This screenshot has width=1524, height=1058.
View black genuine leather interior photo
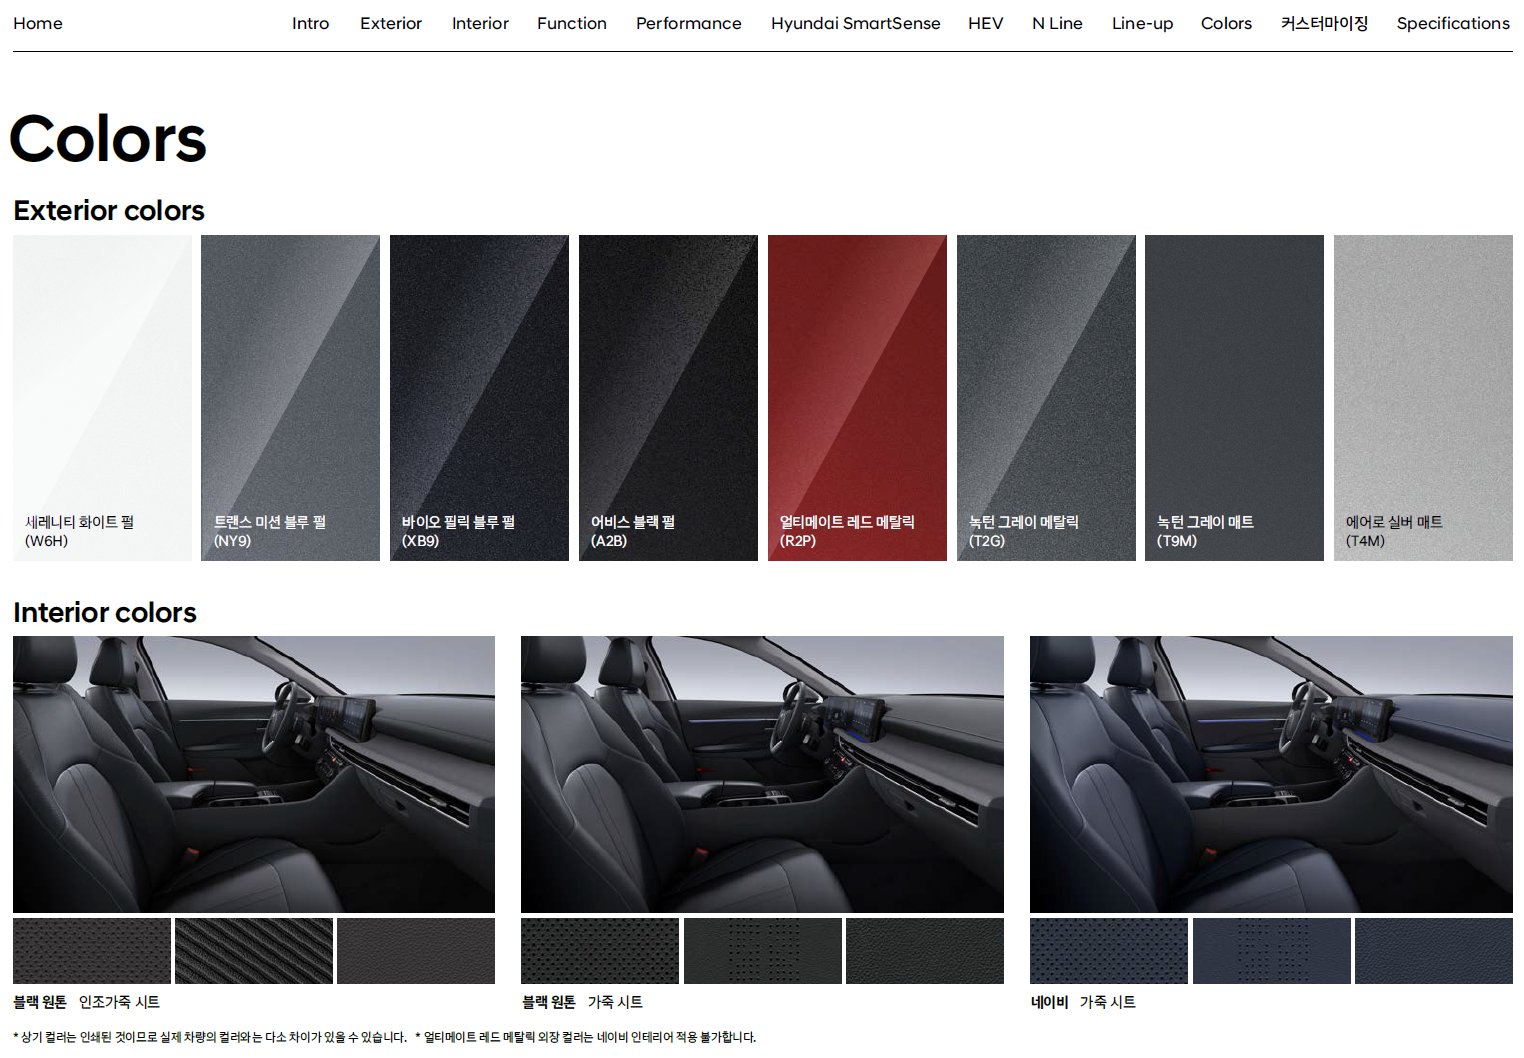click(x=762, y=774)
